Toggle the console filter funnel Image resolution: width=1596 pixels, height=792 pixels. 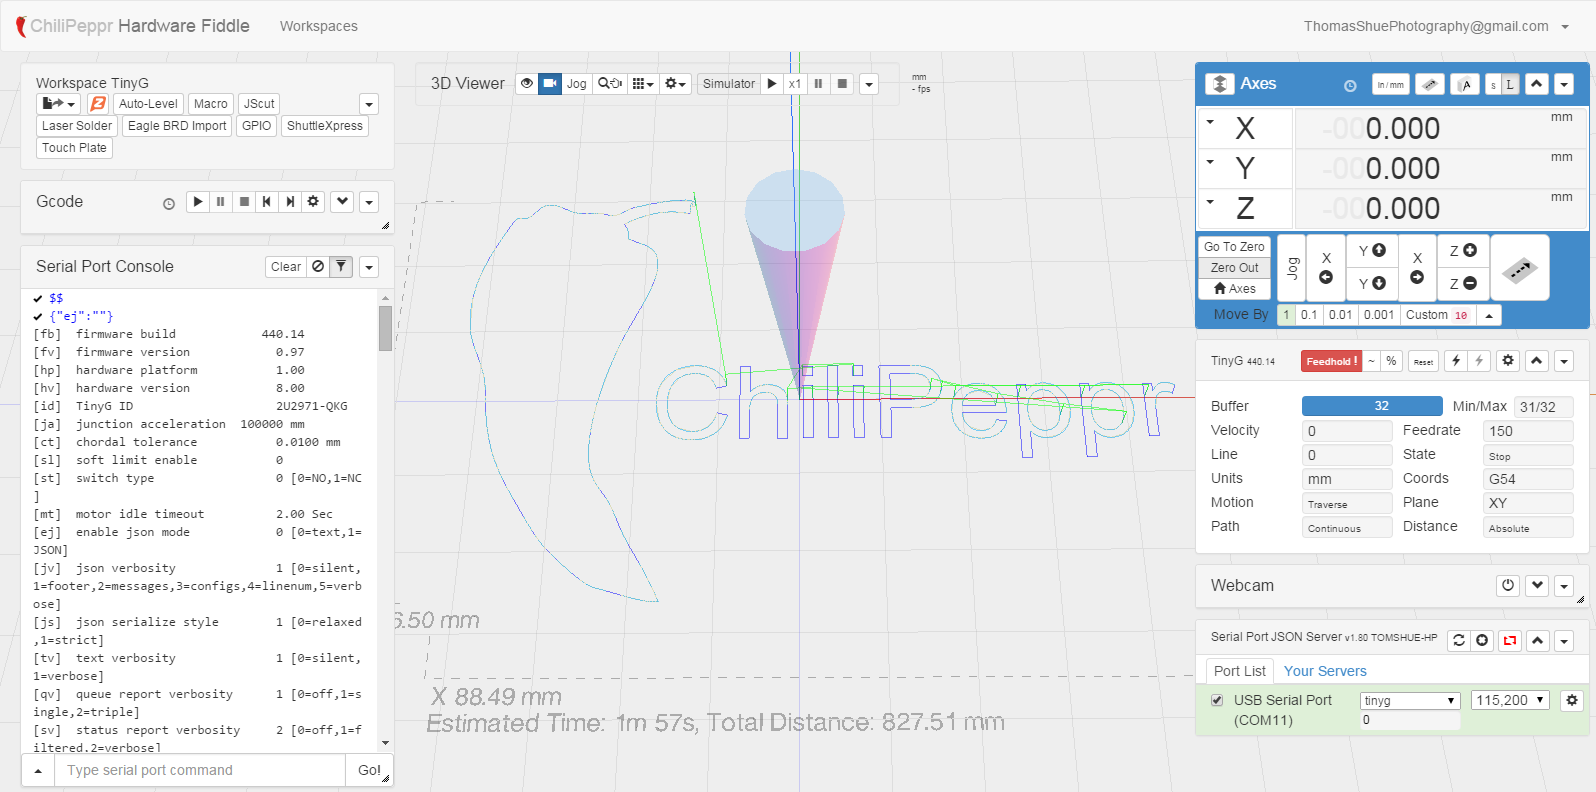[x=341, y=267]
